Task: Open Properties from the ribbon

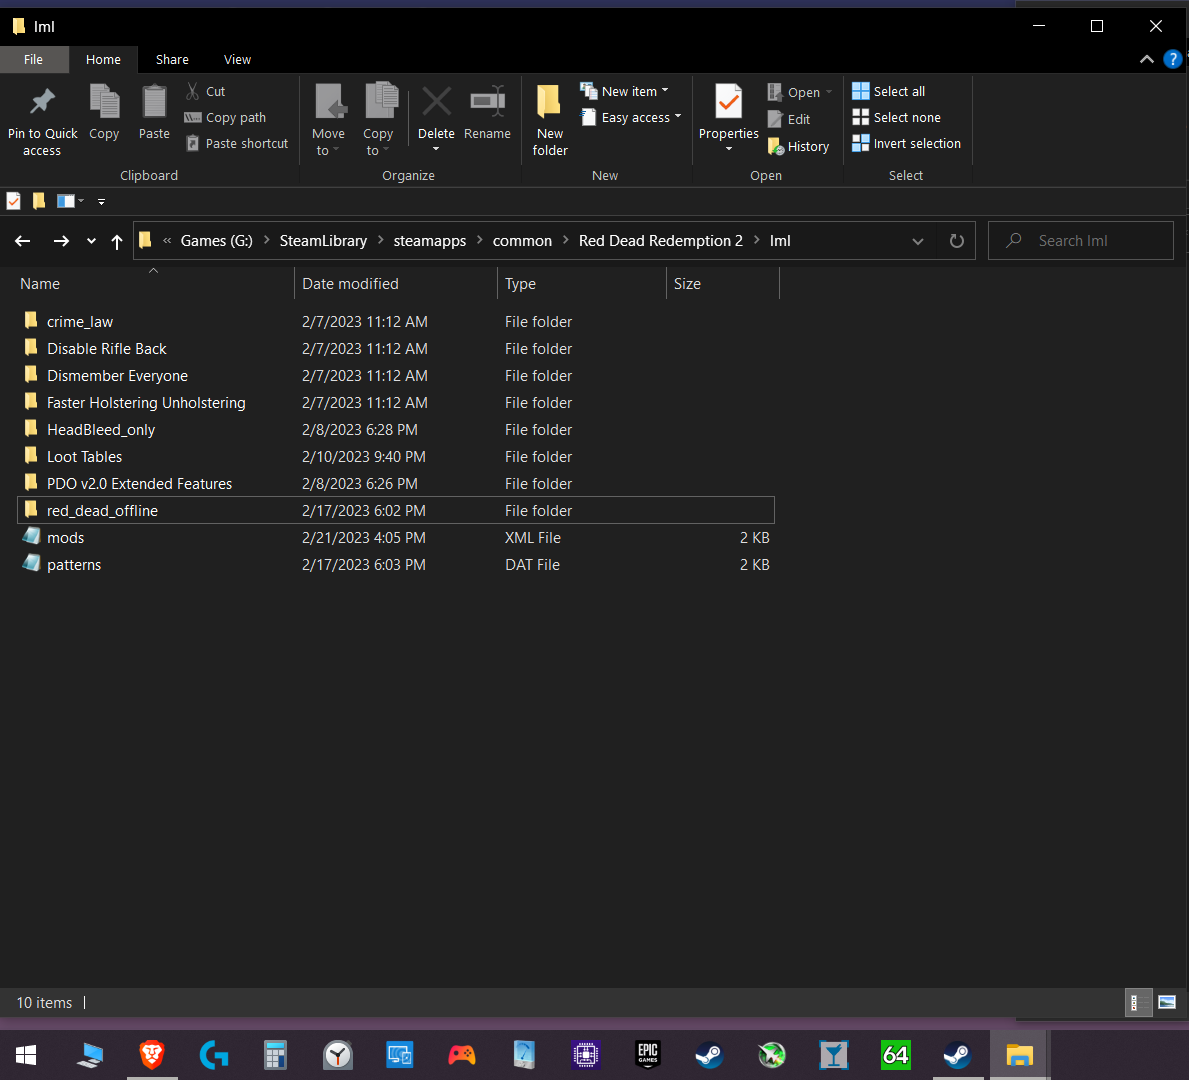Action: pyautogui.click(x=728, y=104)
